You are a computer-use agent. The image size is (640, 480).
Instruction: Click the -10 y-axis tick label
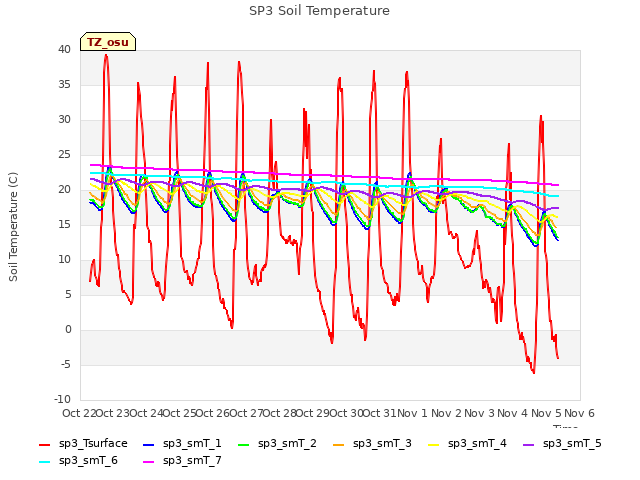point(62,400)
